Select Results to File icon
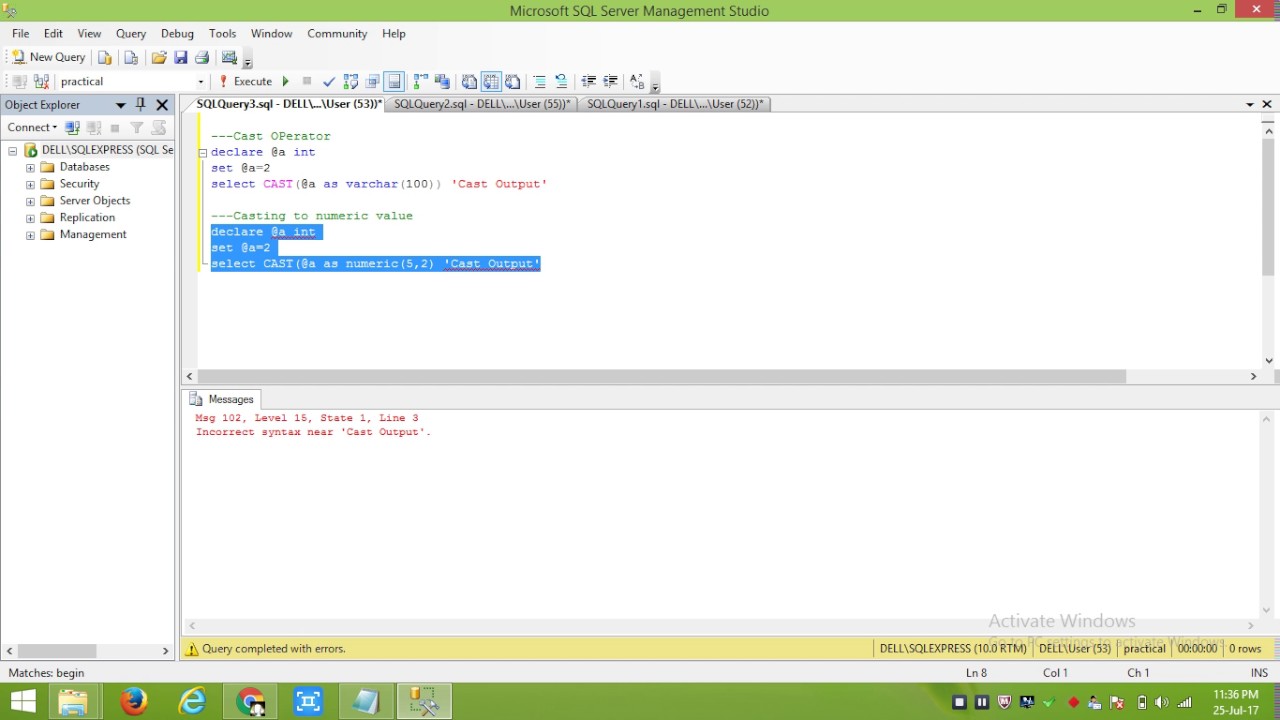 click(512, 82)
